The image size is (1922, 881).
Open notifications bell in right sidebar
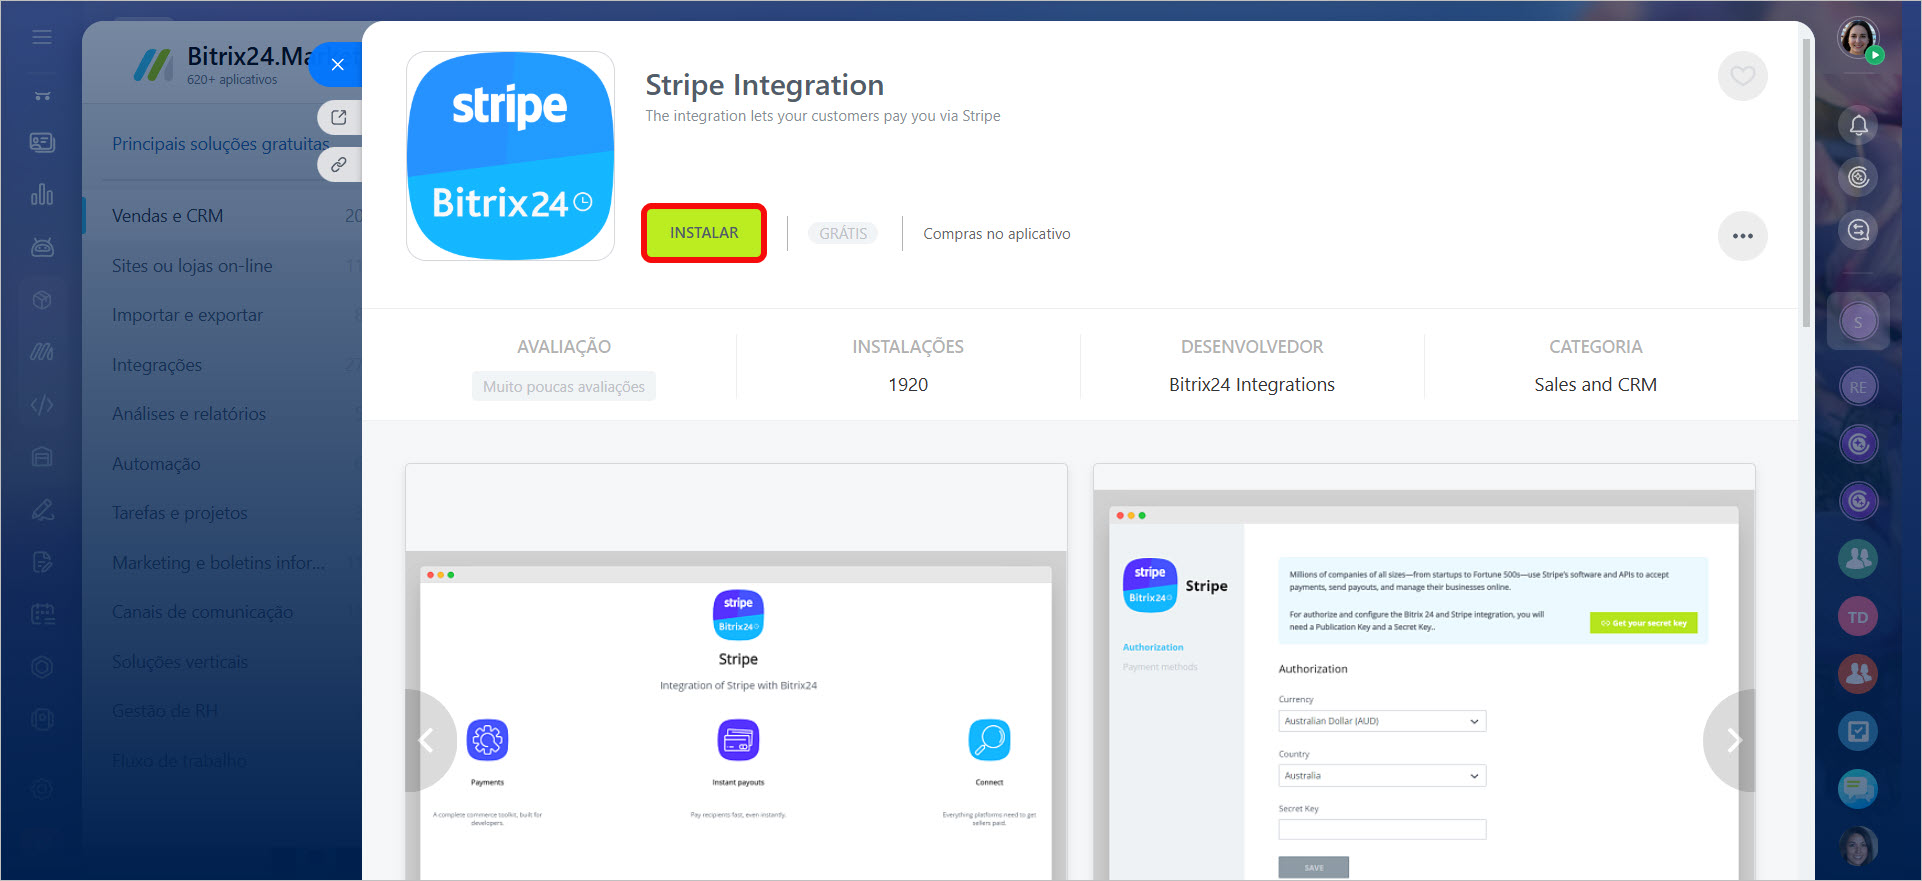[1858, 125]
